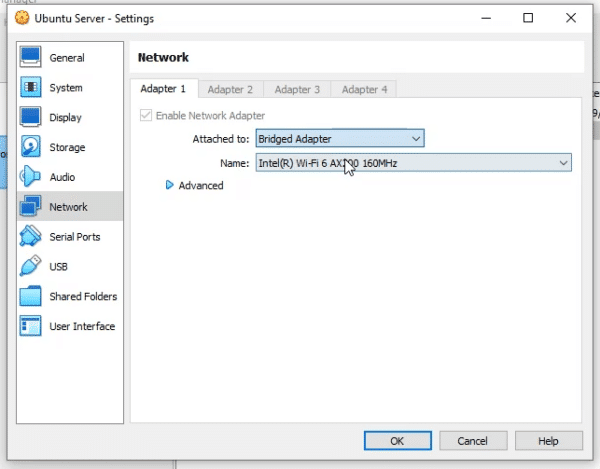Click the User Interface icon

[31, 327]
